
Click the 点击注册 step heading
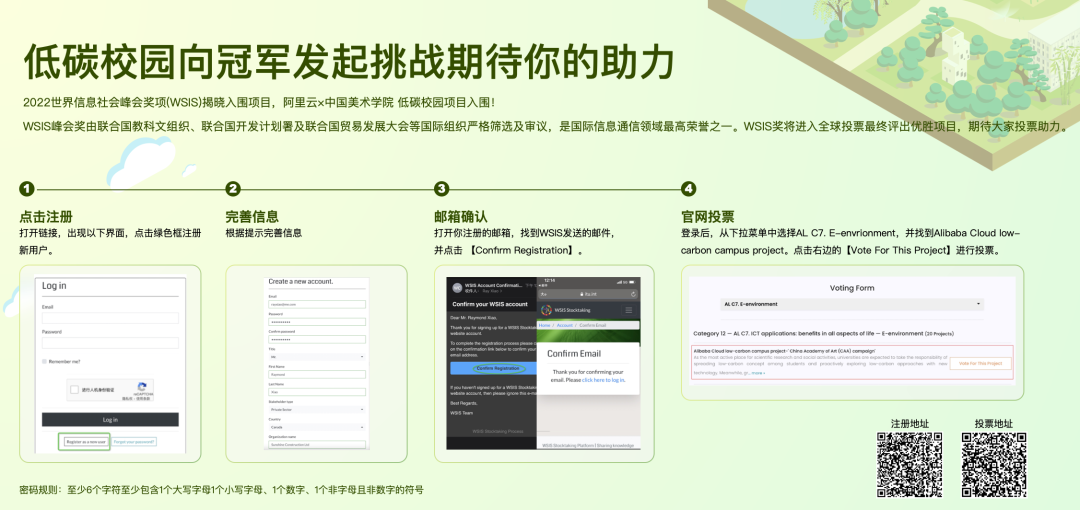tap(46, 216)
